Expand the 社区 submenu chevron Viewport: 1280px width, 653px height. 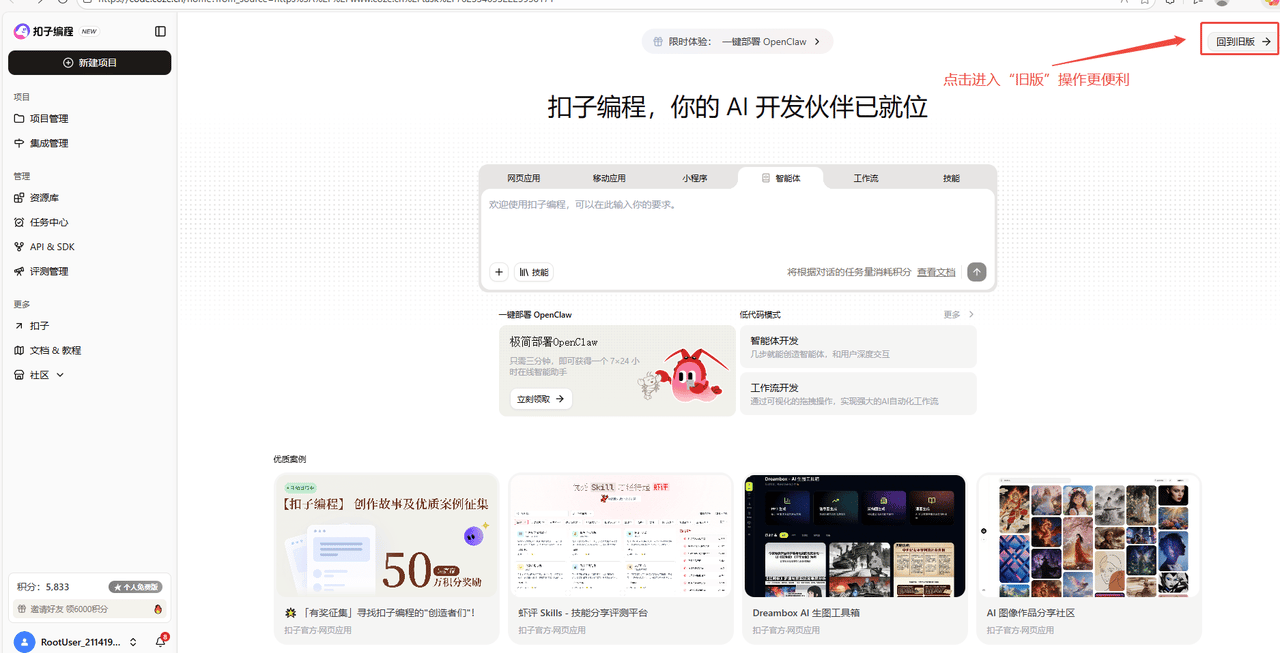60,375
